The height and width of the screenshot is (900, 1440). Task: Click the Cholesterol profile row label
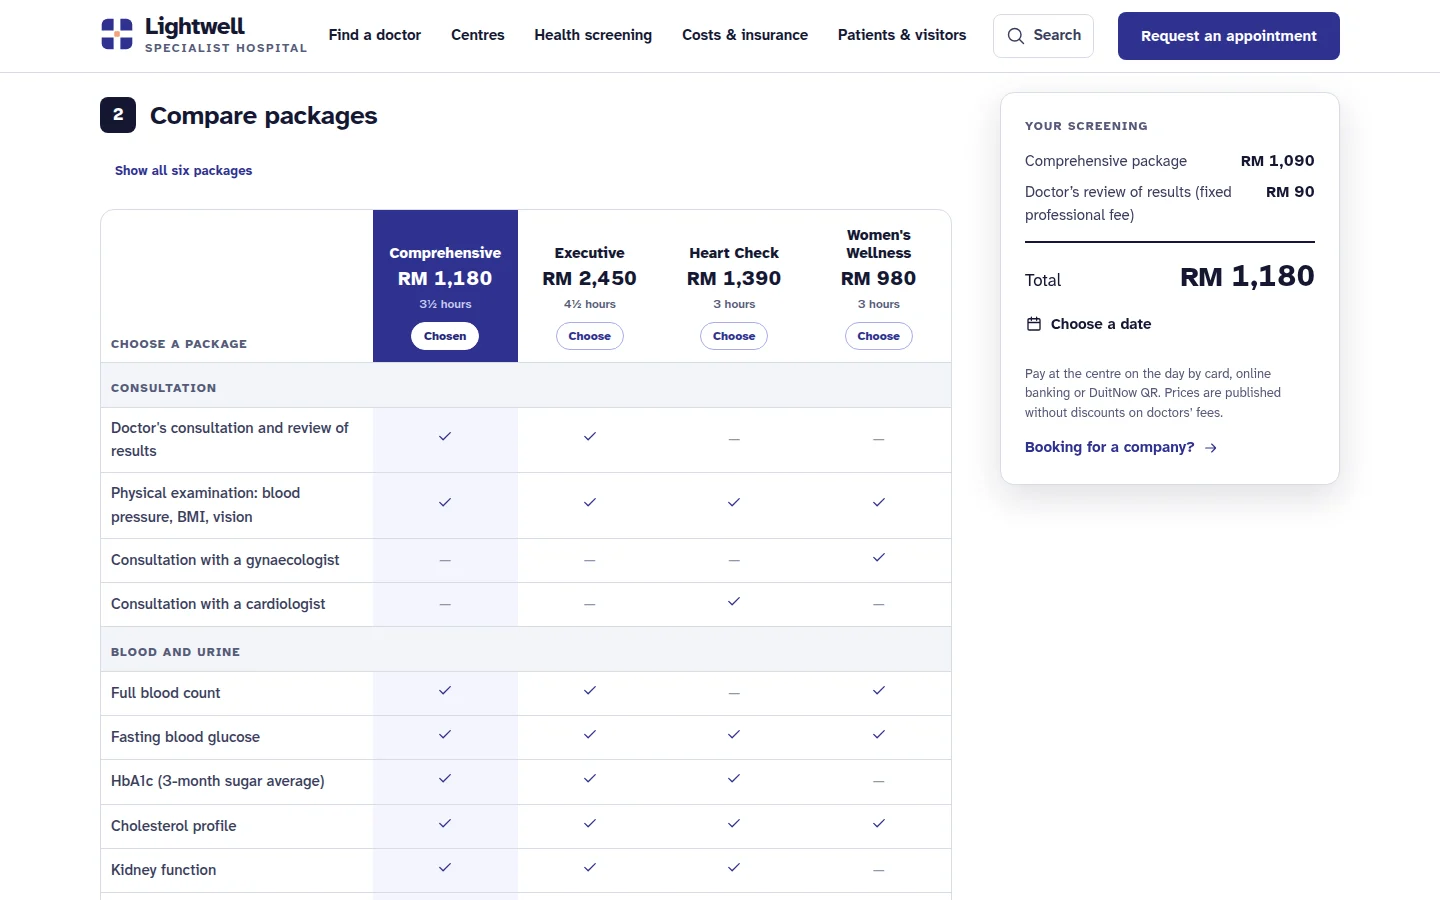pyautogui.click(x=174, y=826)
